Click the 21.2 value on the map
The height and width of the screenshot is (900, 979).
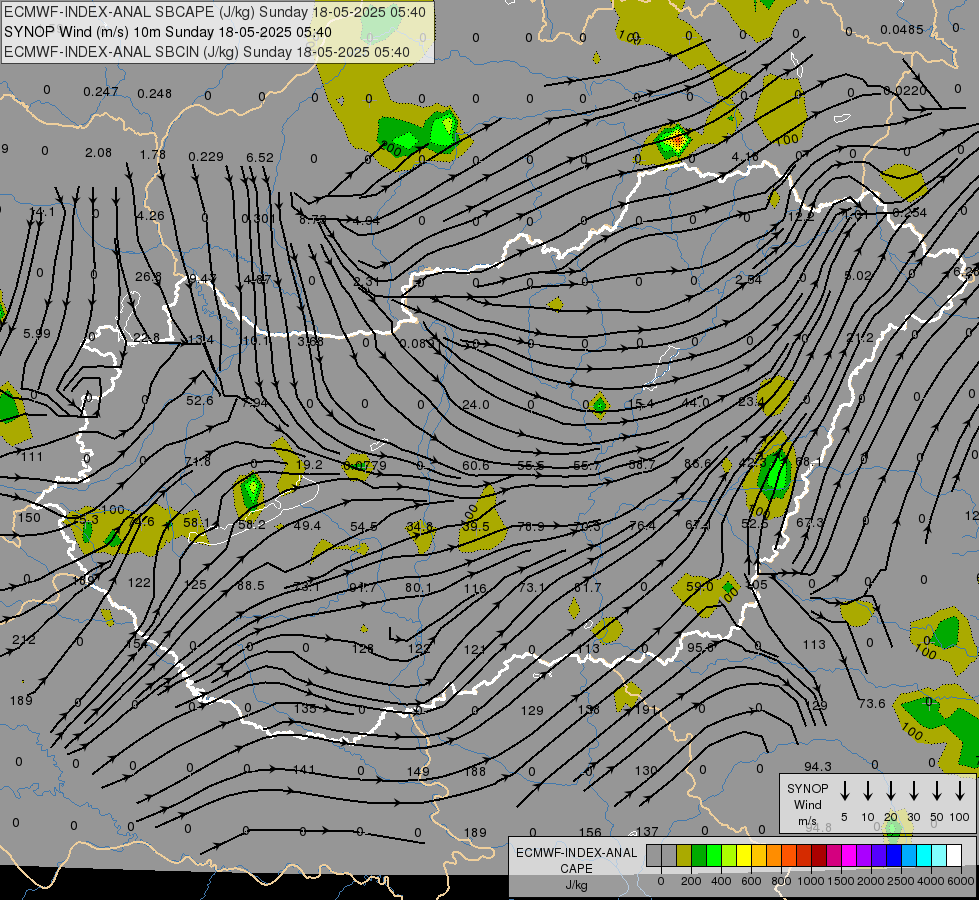coord(860,338)
